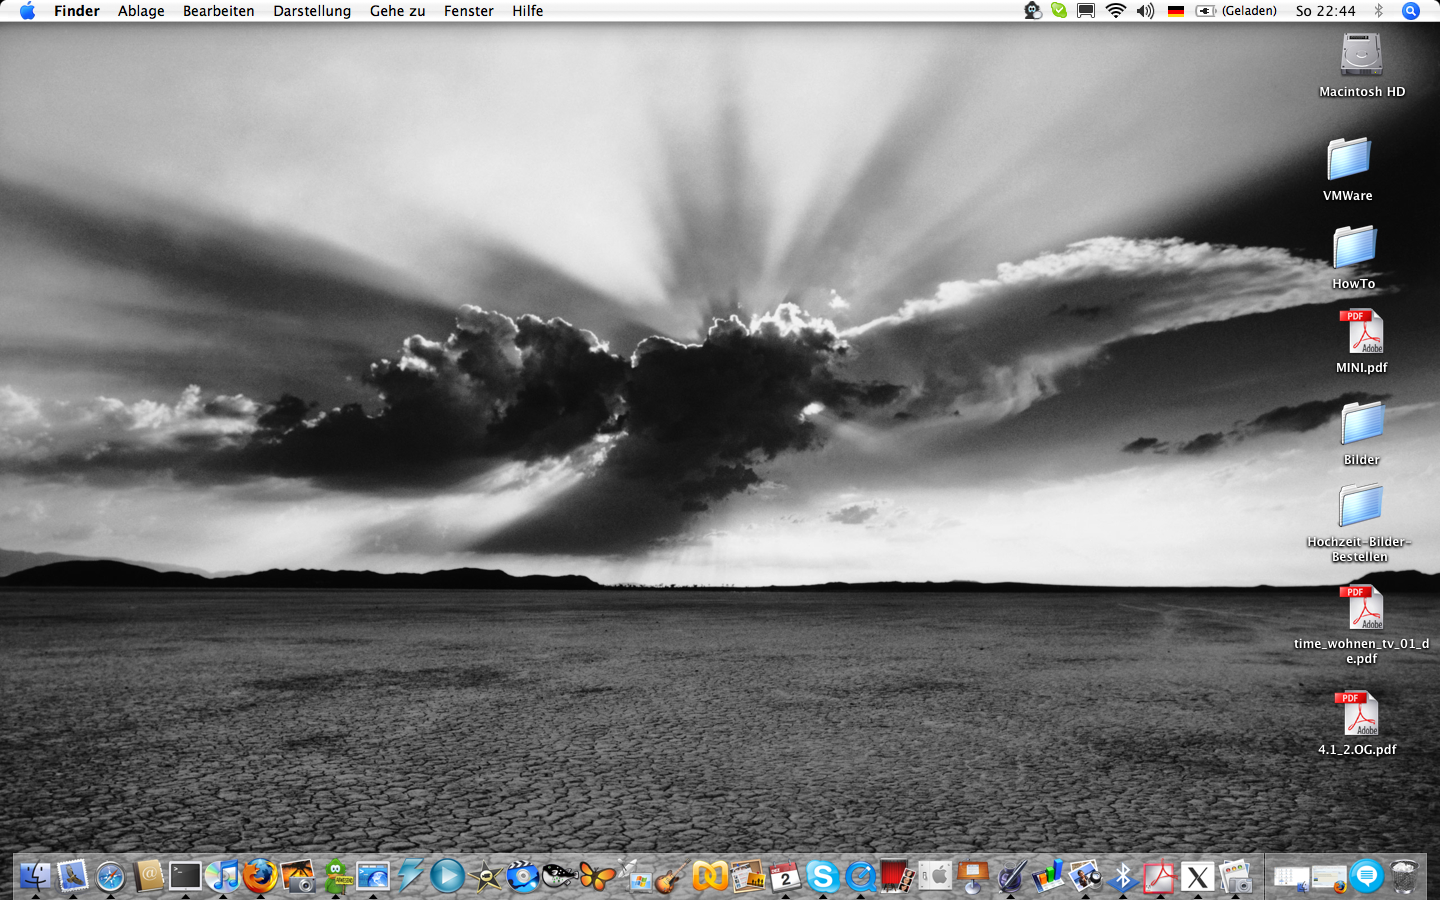Open Bluetooth app in dock
This screenshot has width=1440, height=900.
(x=1122, y=877)
